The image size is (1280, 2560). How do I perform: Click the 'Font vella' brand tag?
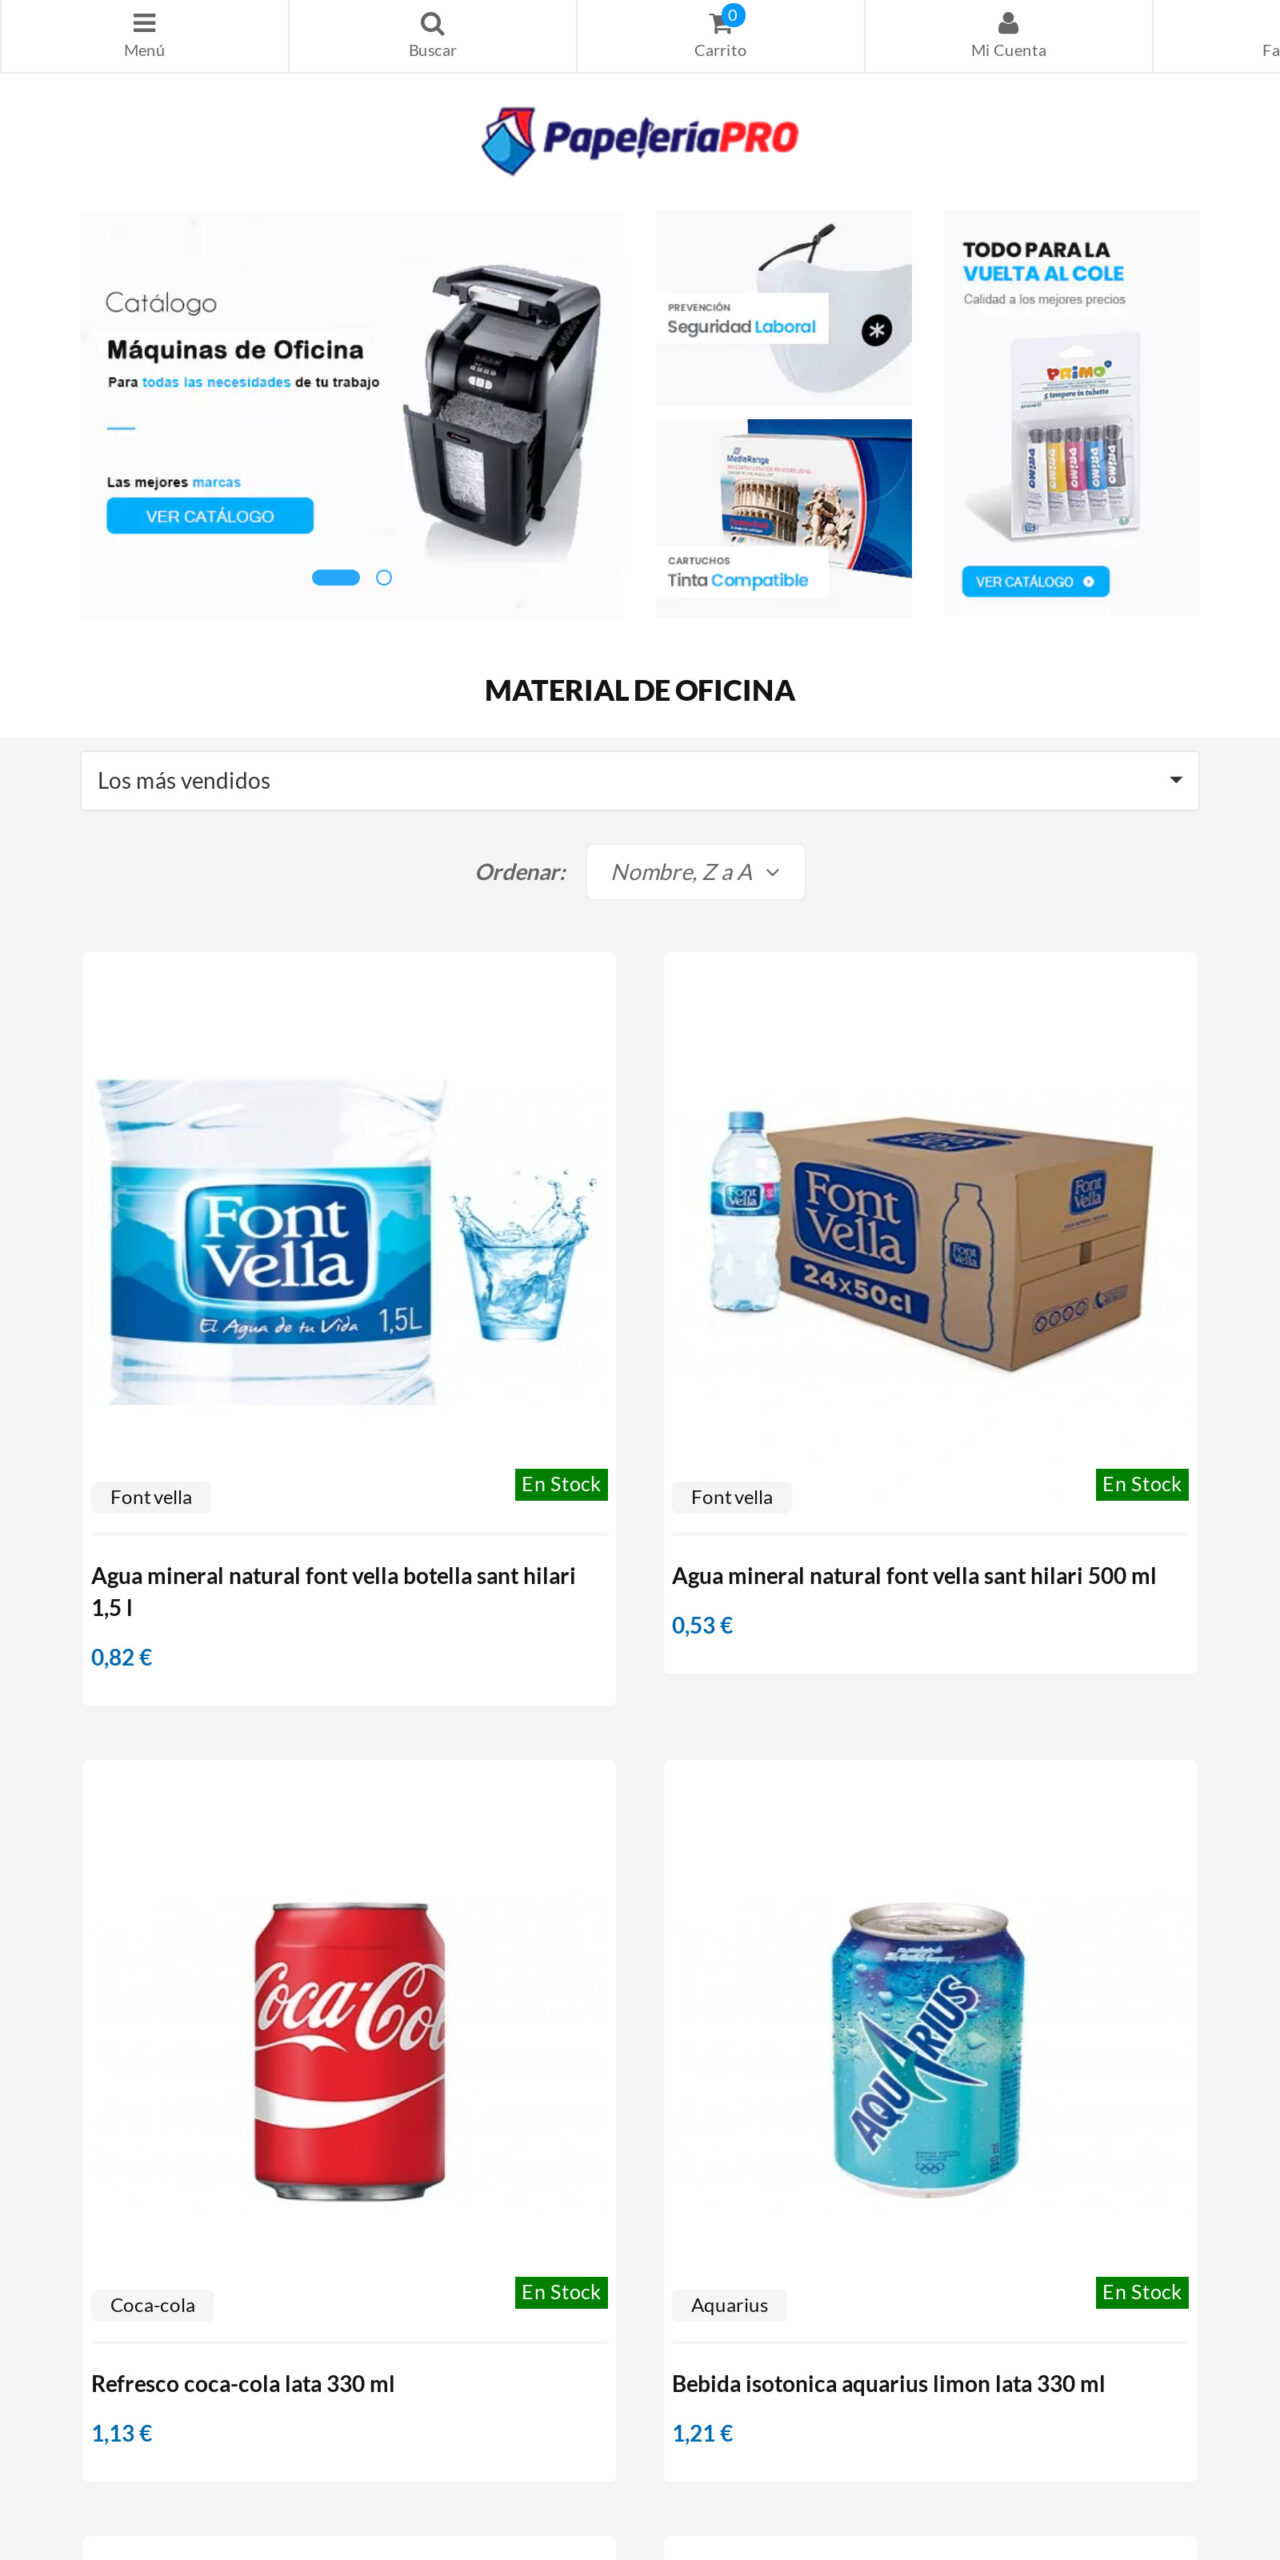point(151,1497)
